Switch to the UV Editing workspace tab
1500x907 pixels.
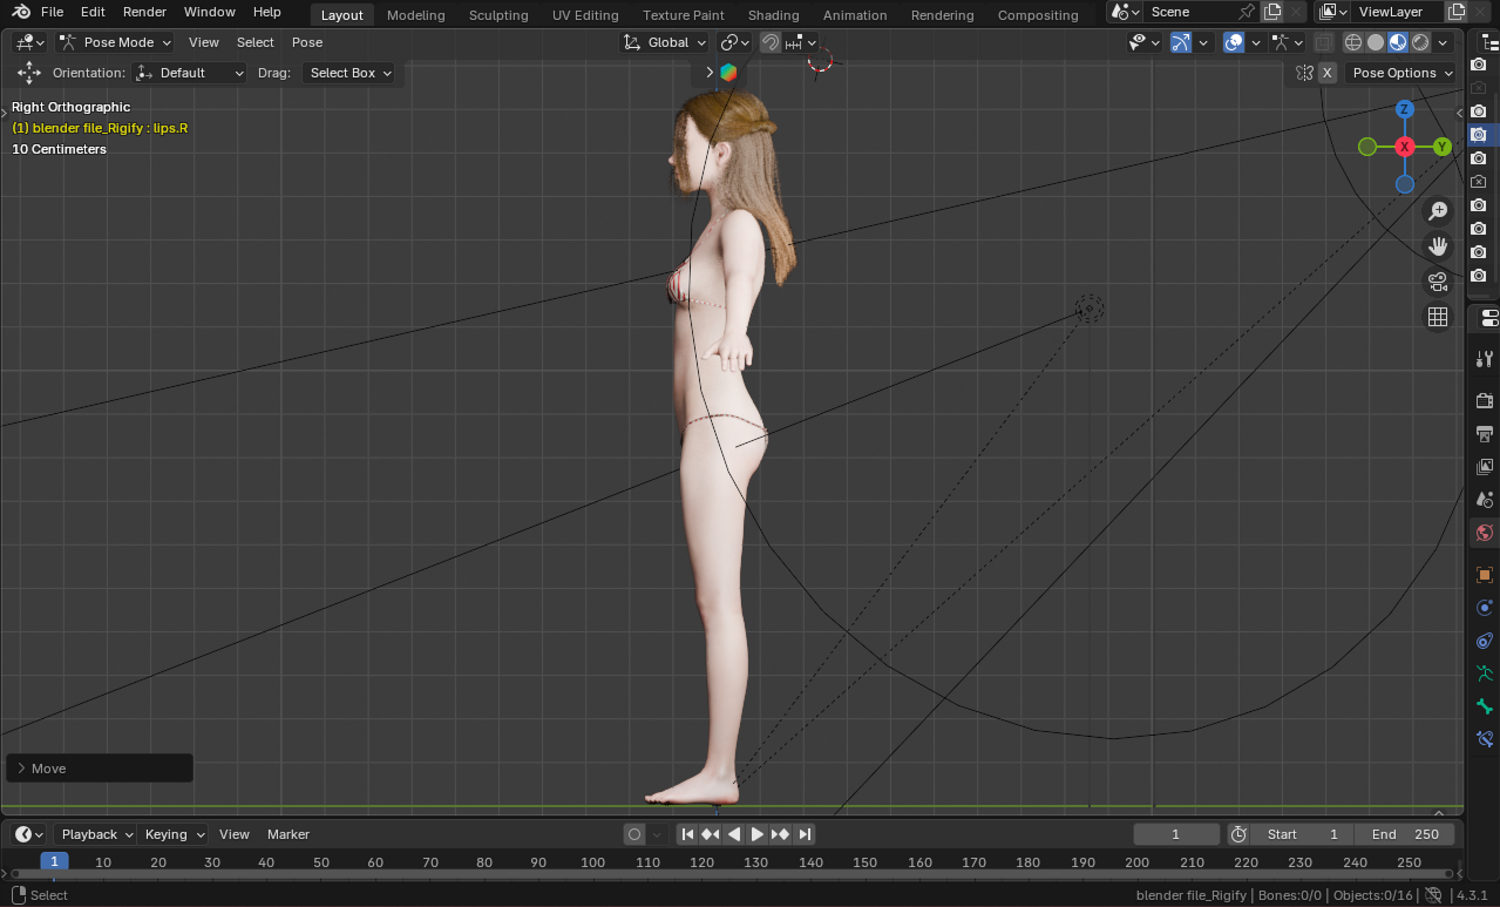click(x=585, y=15)
